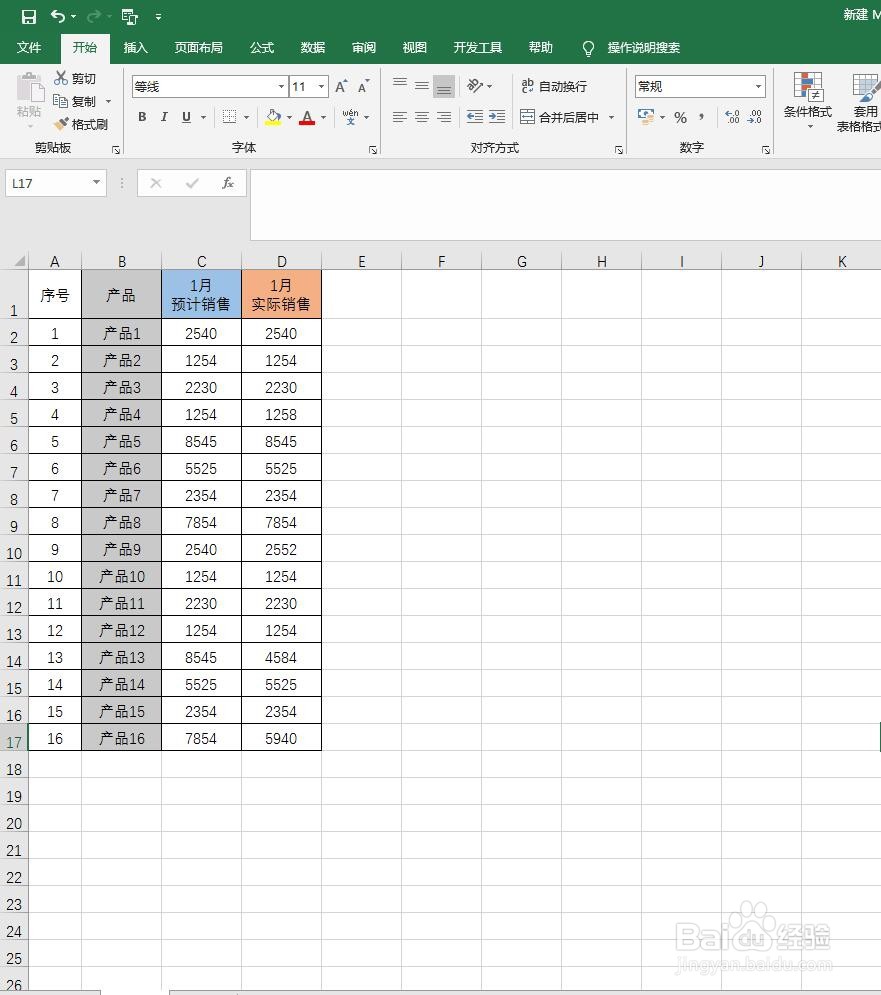Click the accounting number format icon
Image resolution: width=881 pixels, height=995 pixels.
tap(646, 116)
